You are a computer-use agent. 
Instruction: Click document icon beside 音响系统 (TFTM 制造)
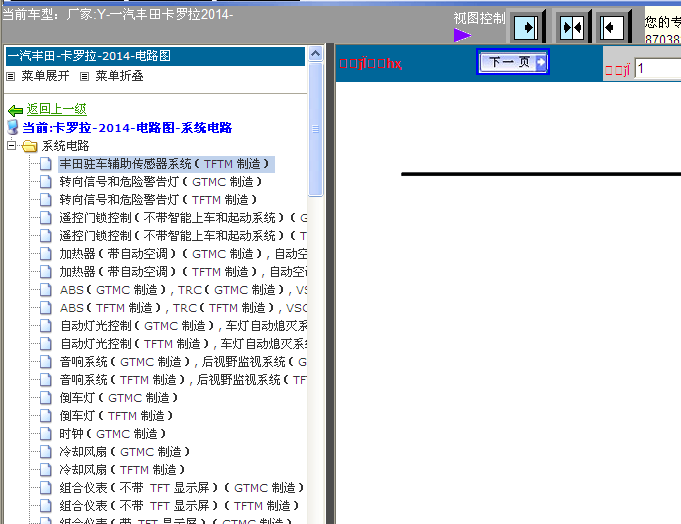point(46,380)
